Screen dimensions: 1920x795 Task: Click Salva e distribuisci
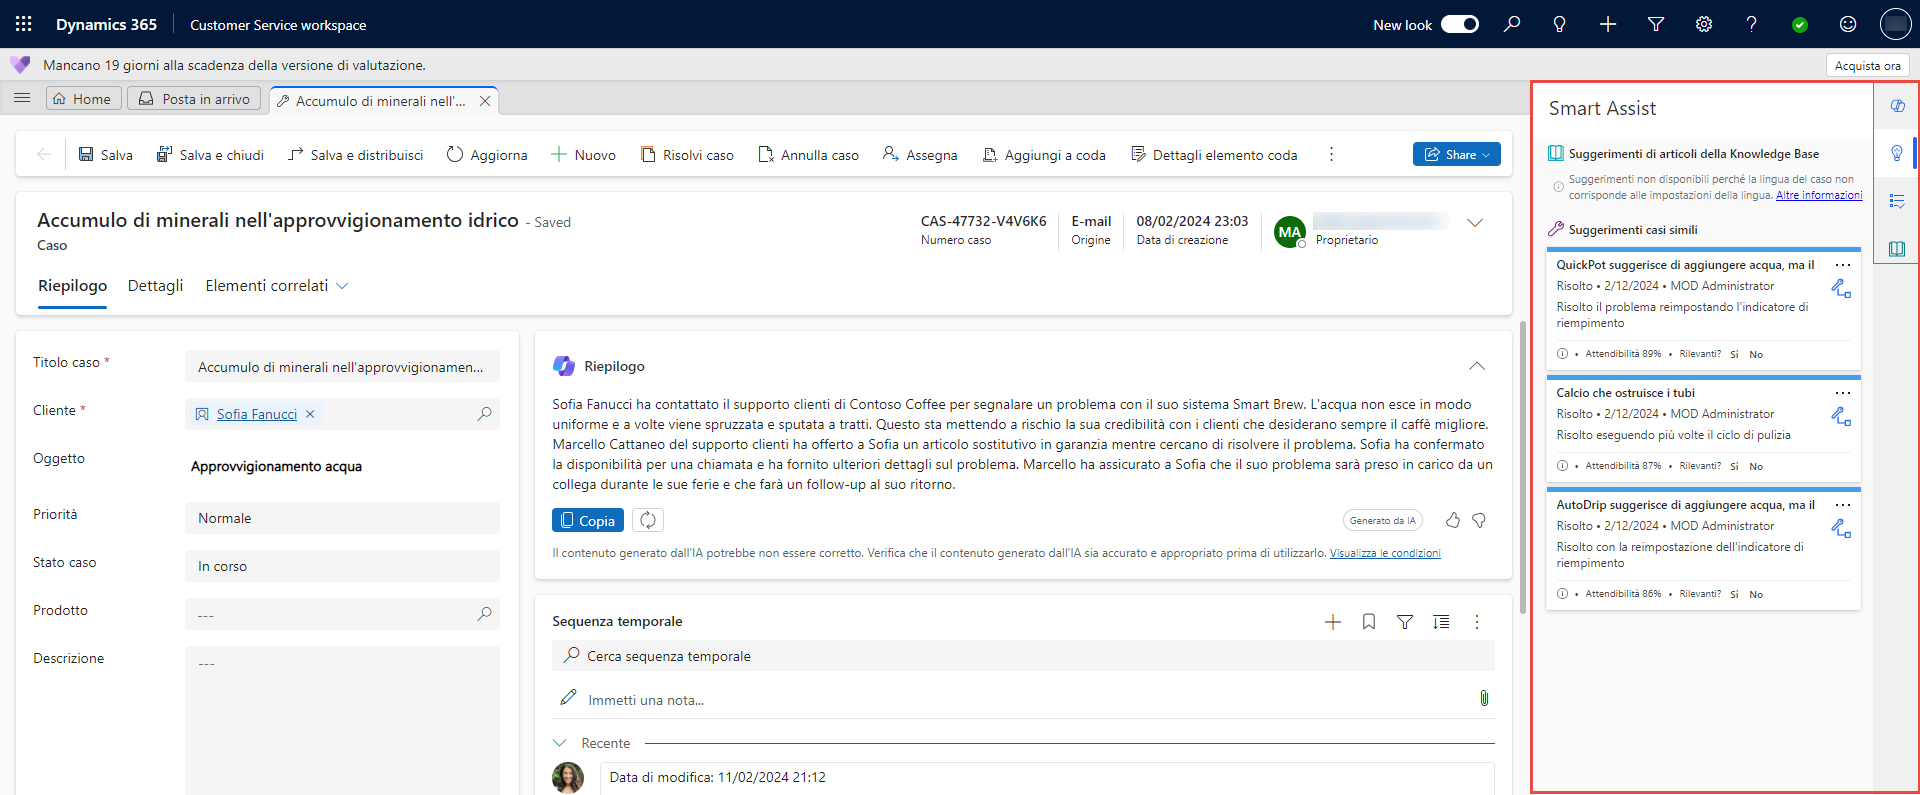click(355, 154)
